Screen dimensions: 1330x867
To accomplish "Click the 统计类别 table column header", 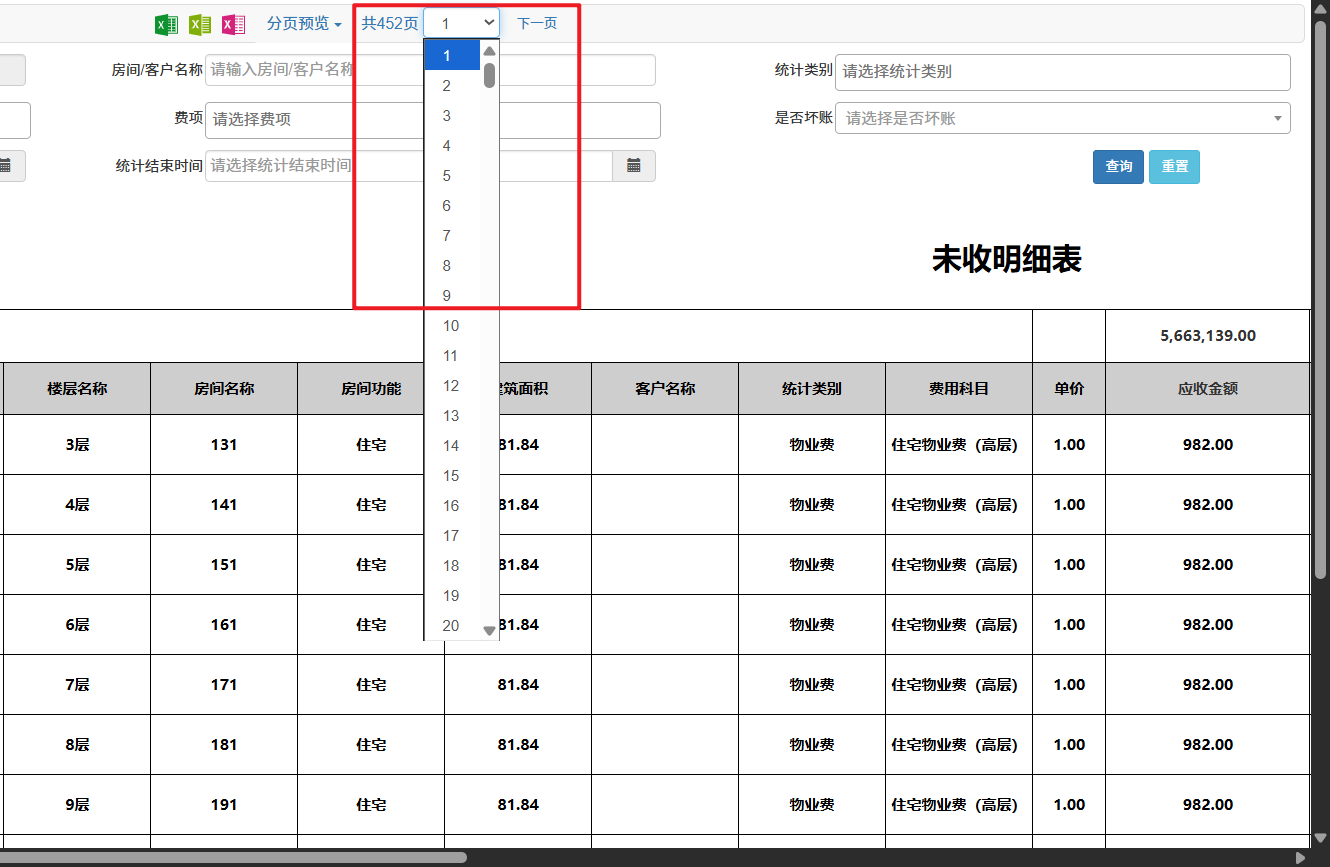I will (812, 388).
